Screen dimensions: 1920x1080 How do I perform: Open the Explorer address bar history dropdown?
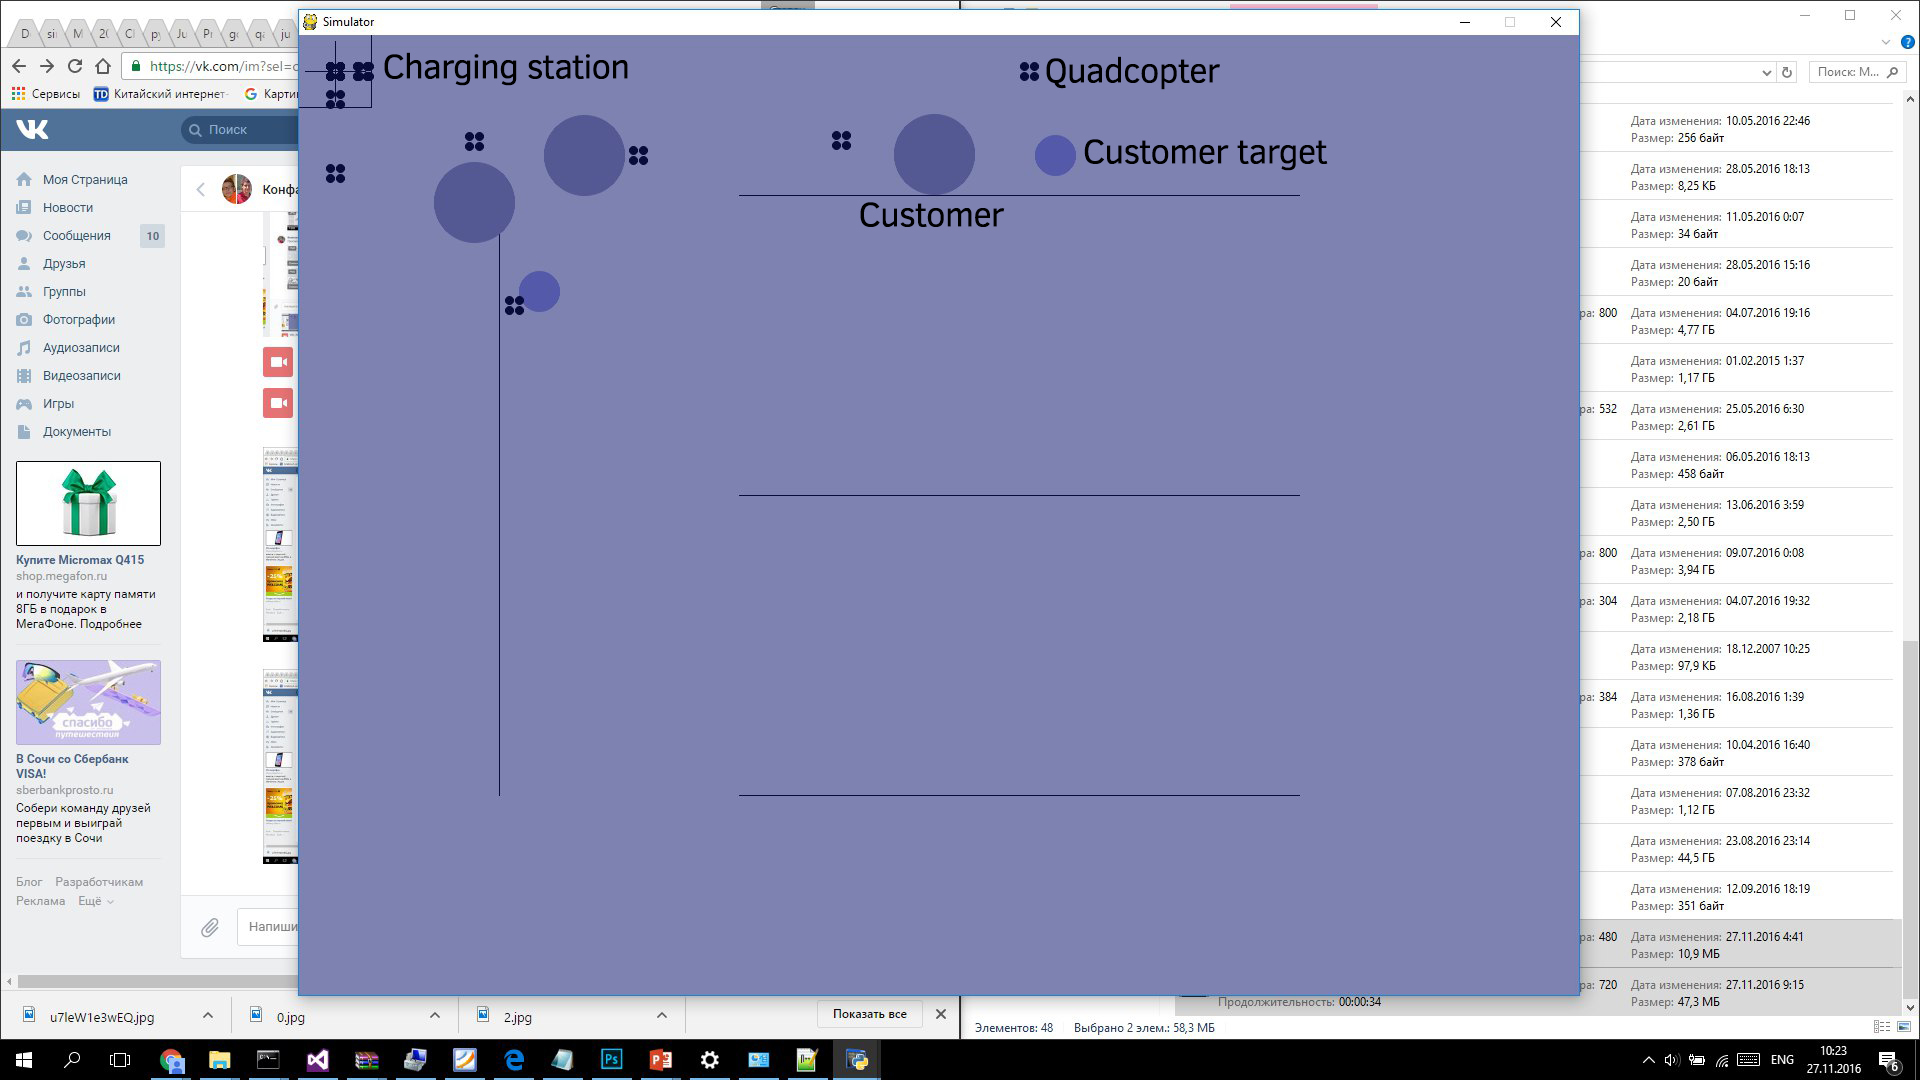(1766, 72)
